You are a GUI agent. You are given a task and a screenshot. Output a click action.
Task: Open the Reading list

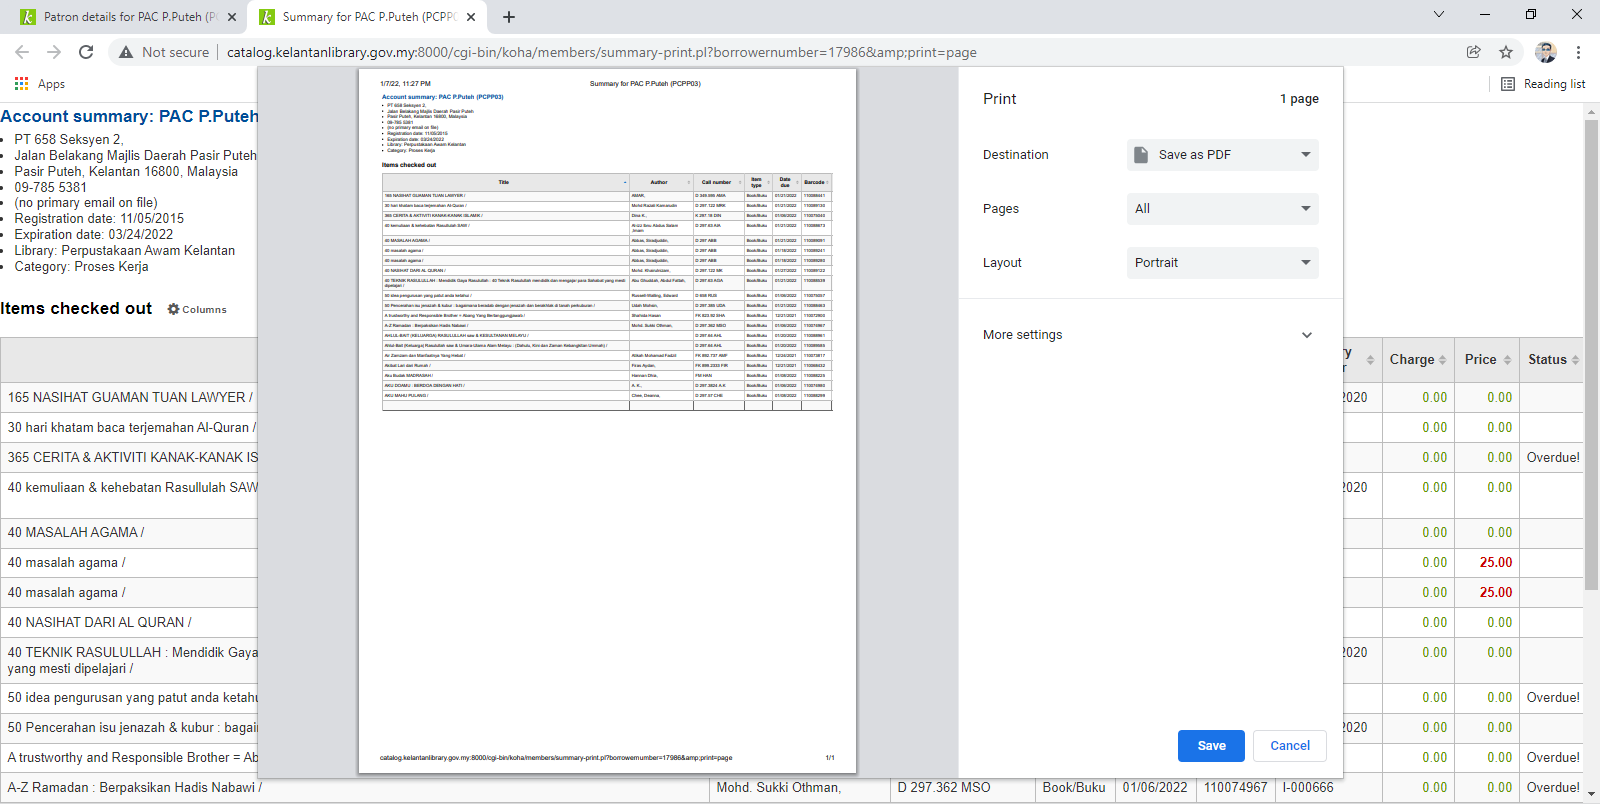1543,84
